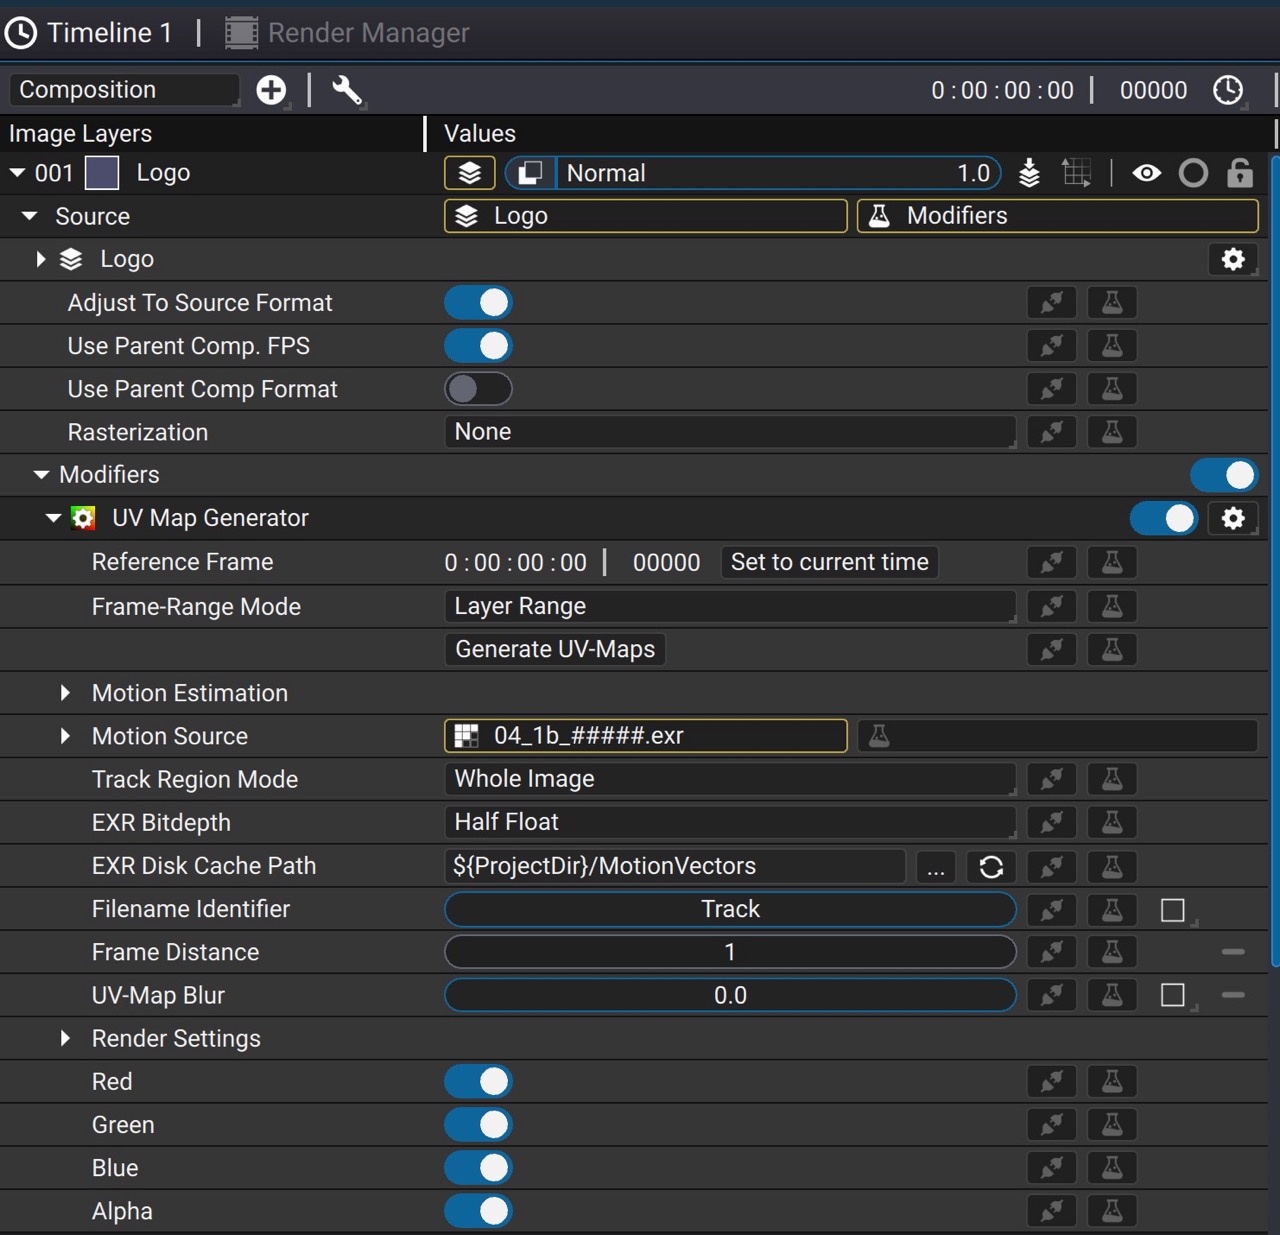Toggle the Blue channel switch
This screenshot has width=1280, height=1235.
click(478, 1168)
